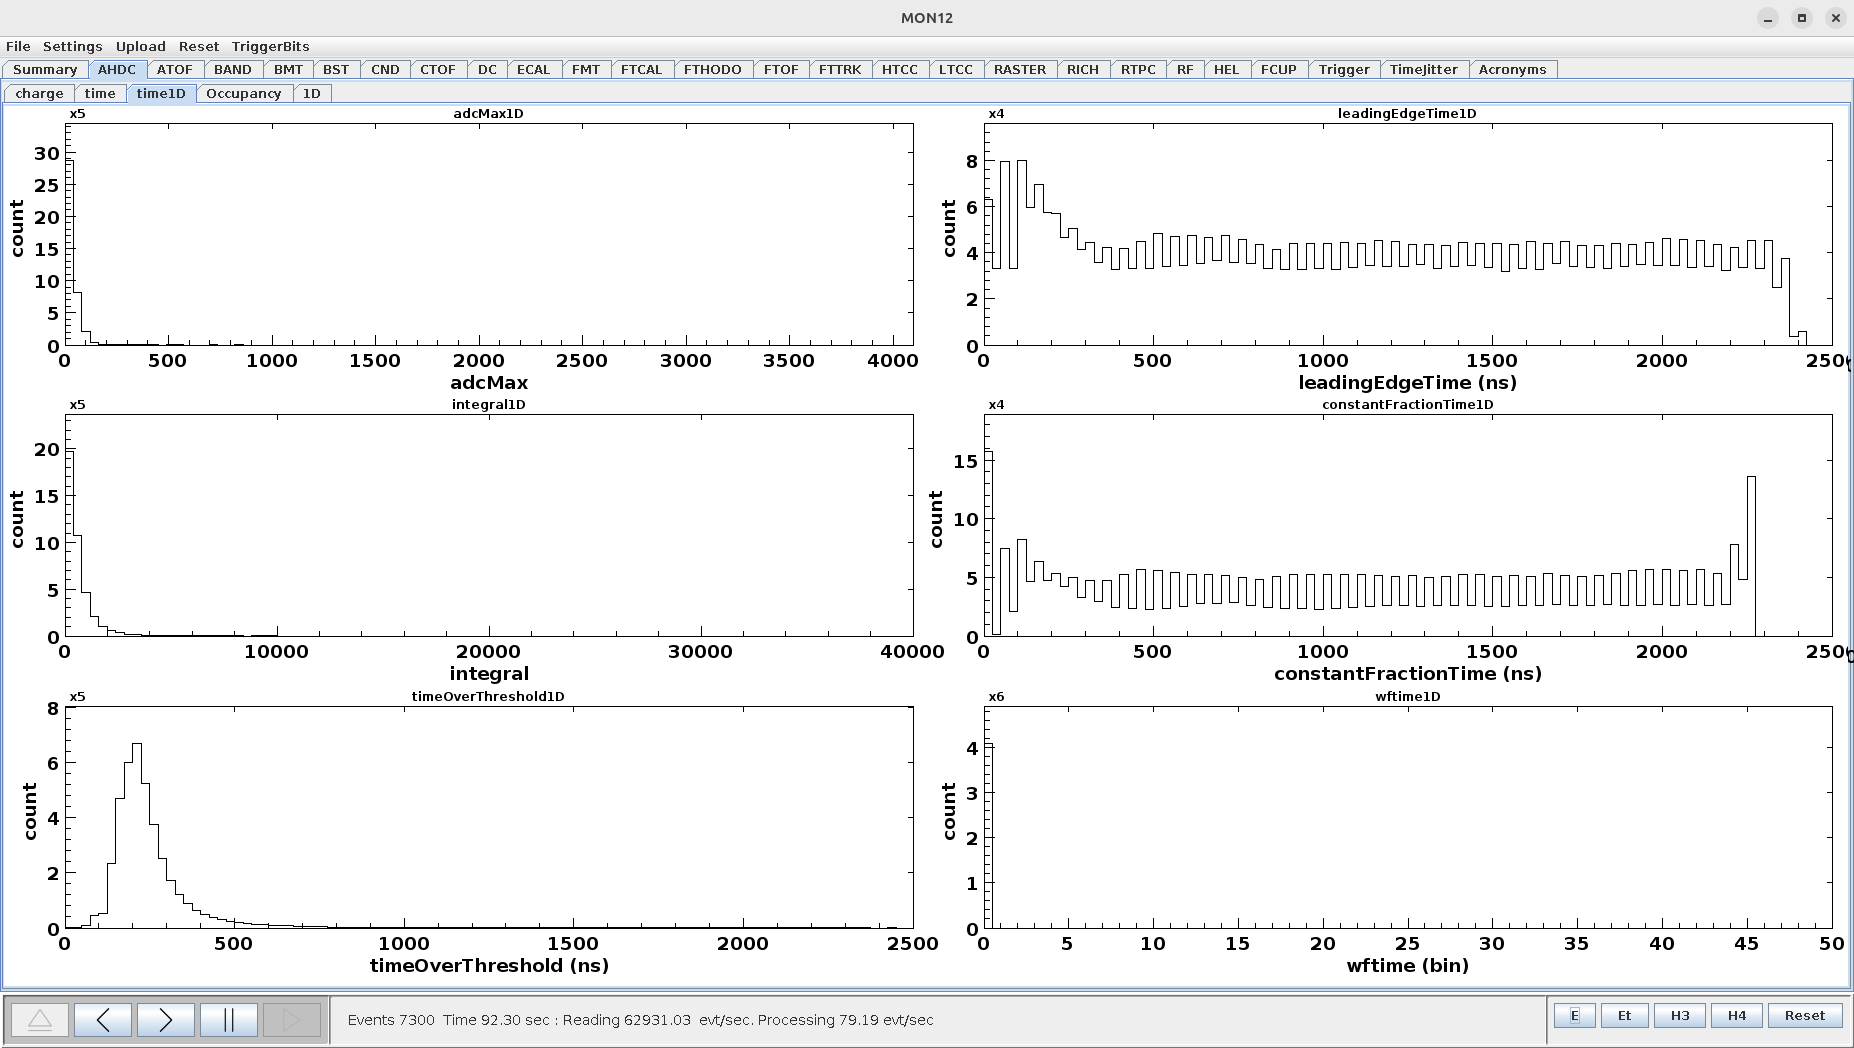Open the HEL tab
The height and width of the screenshot is (1048, 1854).
(x=1226, y=69)
